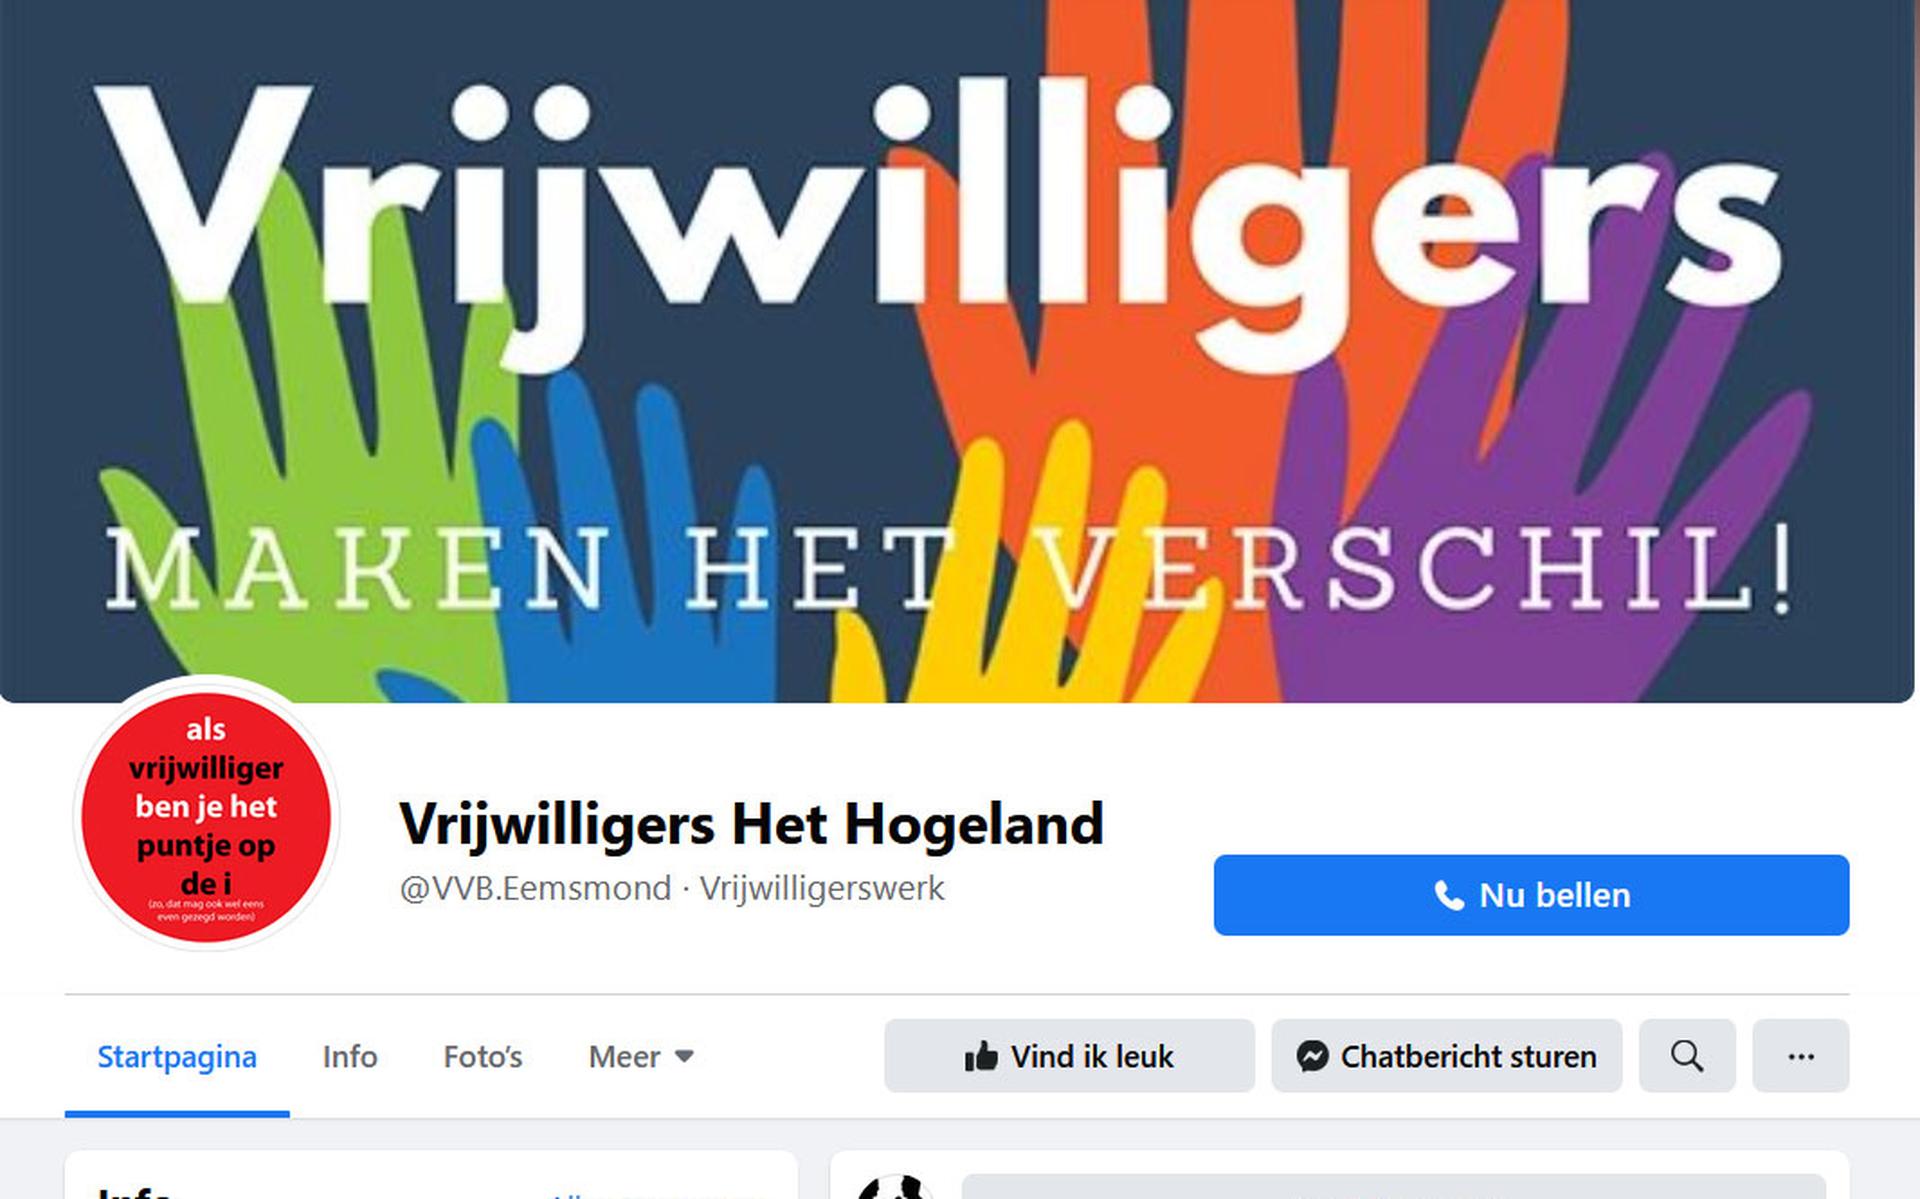Click the @VVB.Eemsmond username
The height and width of the screenshot is (1199, 1920).
pos(535,888)
